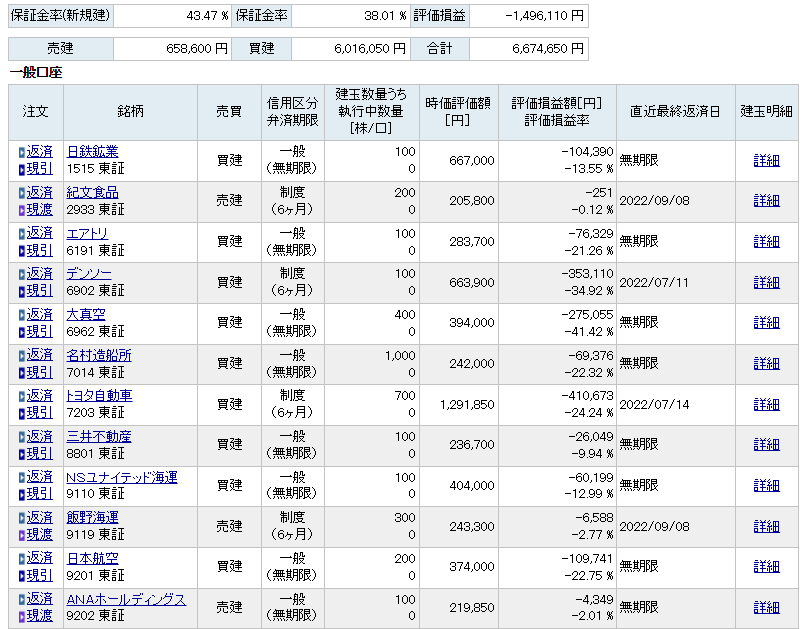Click arrow icon beside 現渡 for 飯野海運
The width and height of the screenshot is (803, 629).
(21, 534)
